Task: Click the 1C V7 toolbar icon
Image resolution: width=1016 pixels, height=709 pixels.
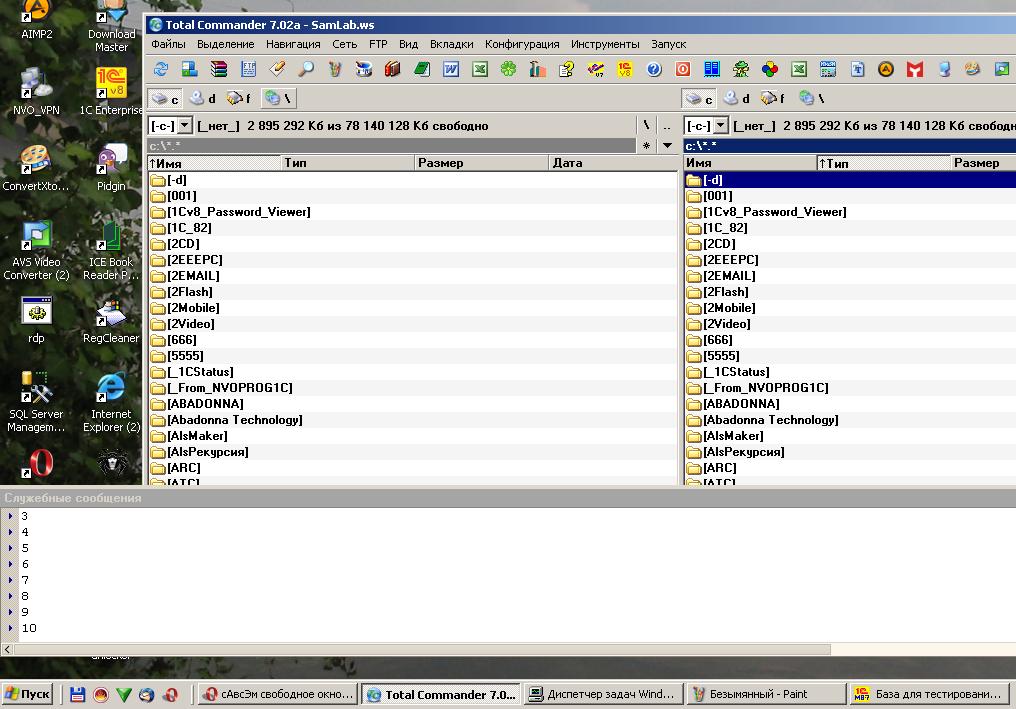Action: pyautogui.click(x=595, y=69)
